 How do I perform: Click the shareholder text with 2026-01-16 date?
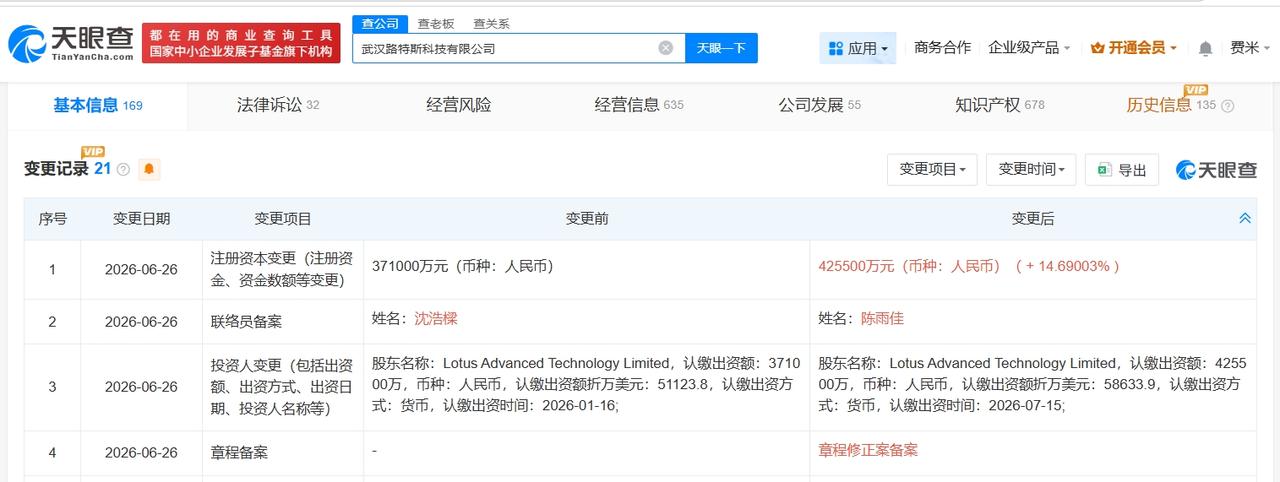pos(586,384)
